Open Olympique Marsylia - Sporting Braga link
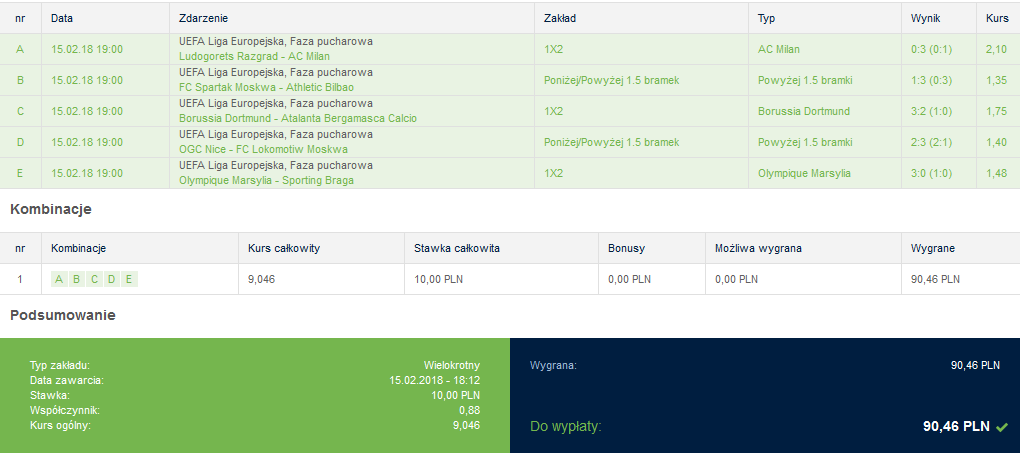The image size is (1020, 453). pos(266,180)
